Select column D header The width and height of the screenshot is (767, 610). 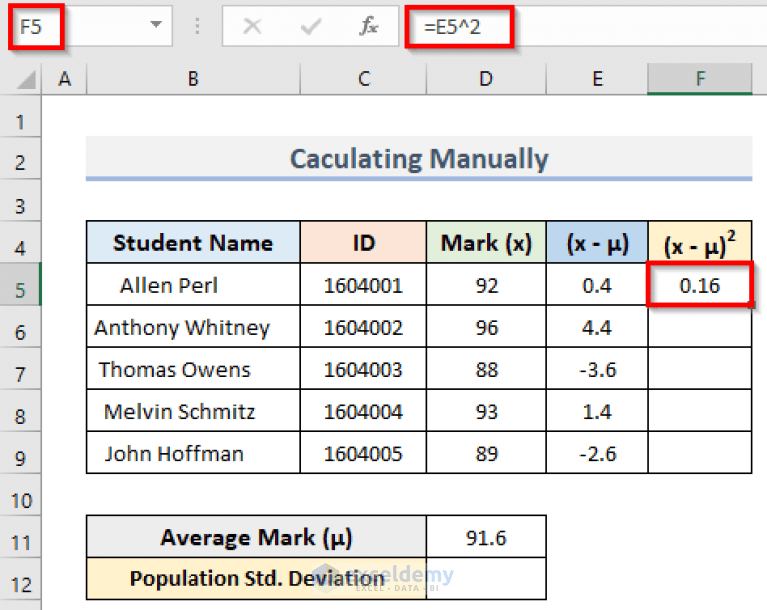(x=486, y=79)
